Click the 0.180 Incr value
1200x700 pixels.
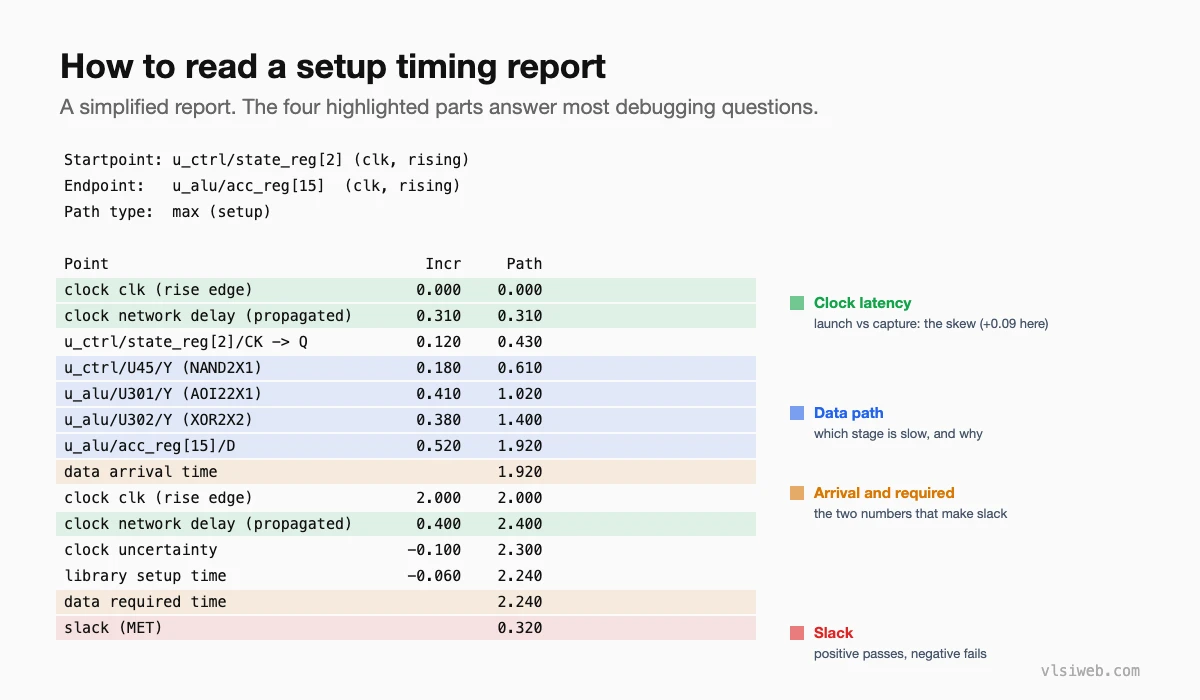coord(439,368)
